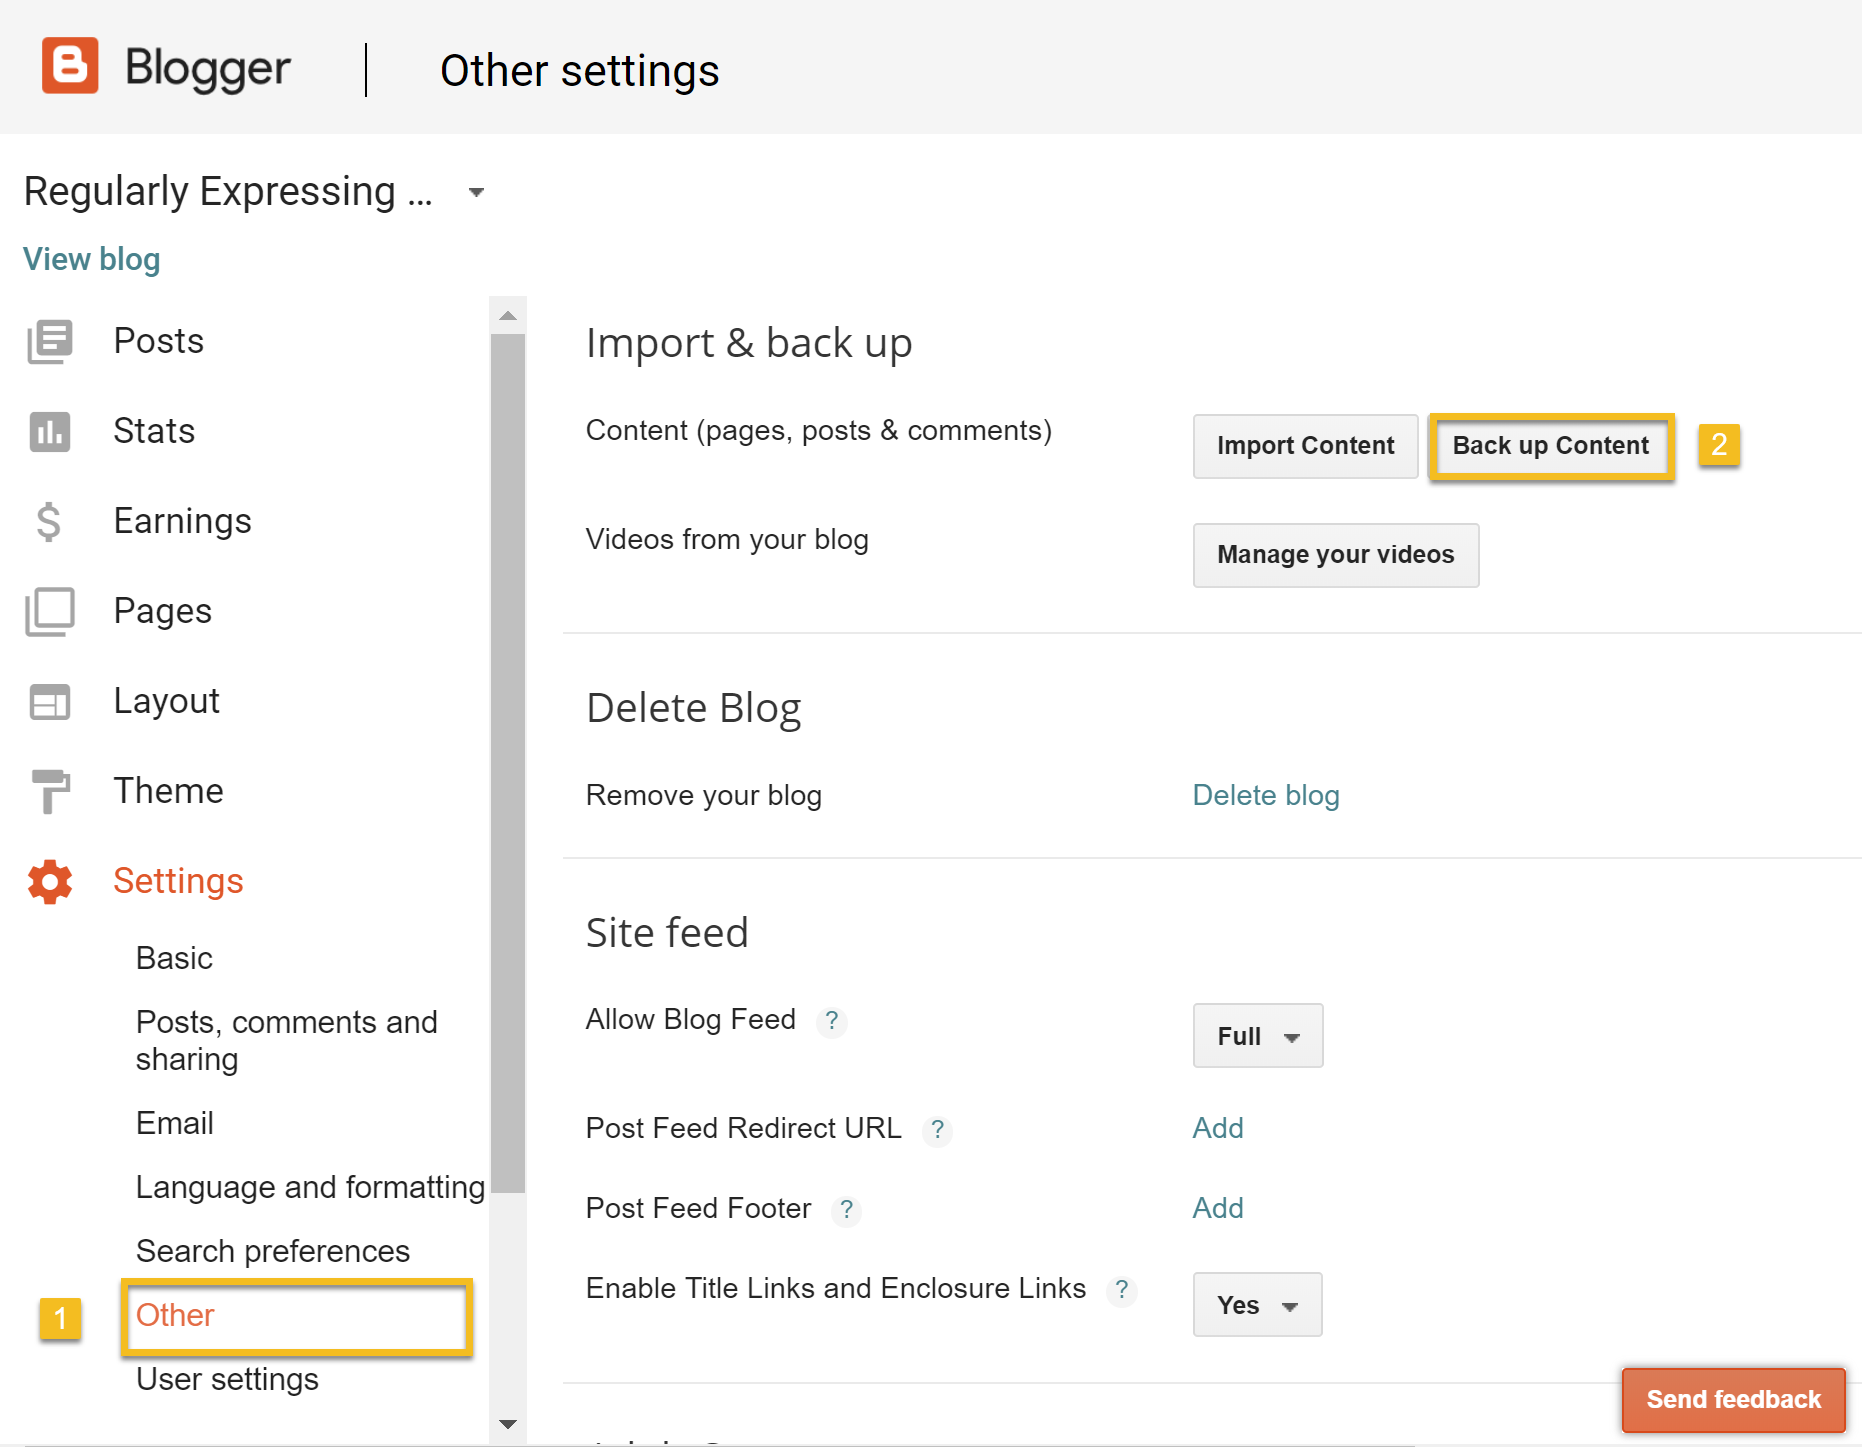Add a Post Feed Redirect URL
The width and height of the screenshot is (1862, 1447).
point(1218,1128)
